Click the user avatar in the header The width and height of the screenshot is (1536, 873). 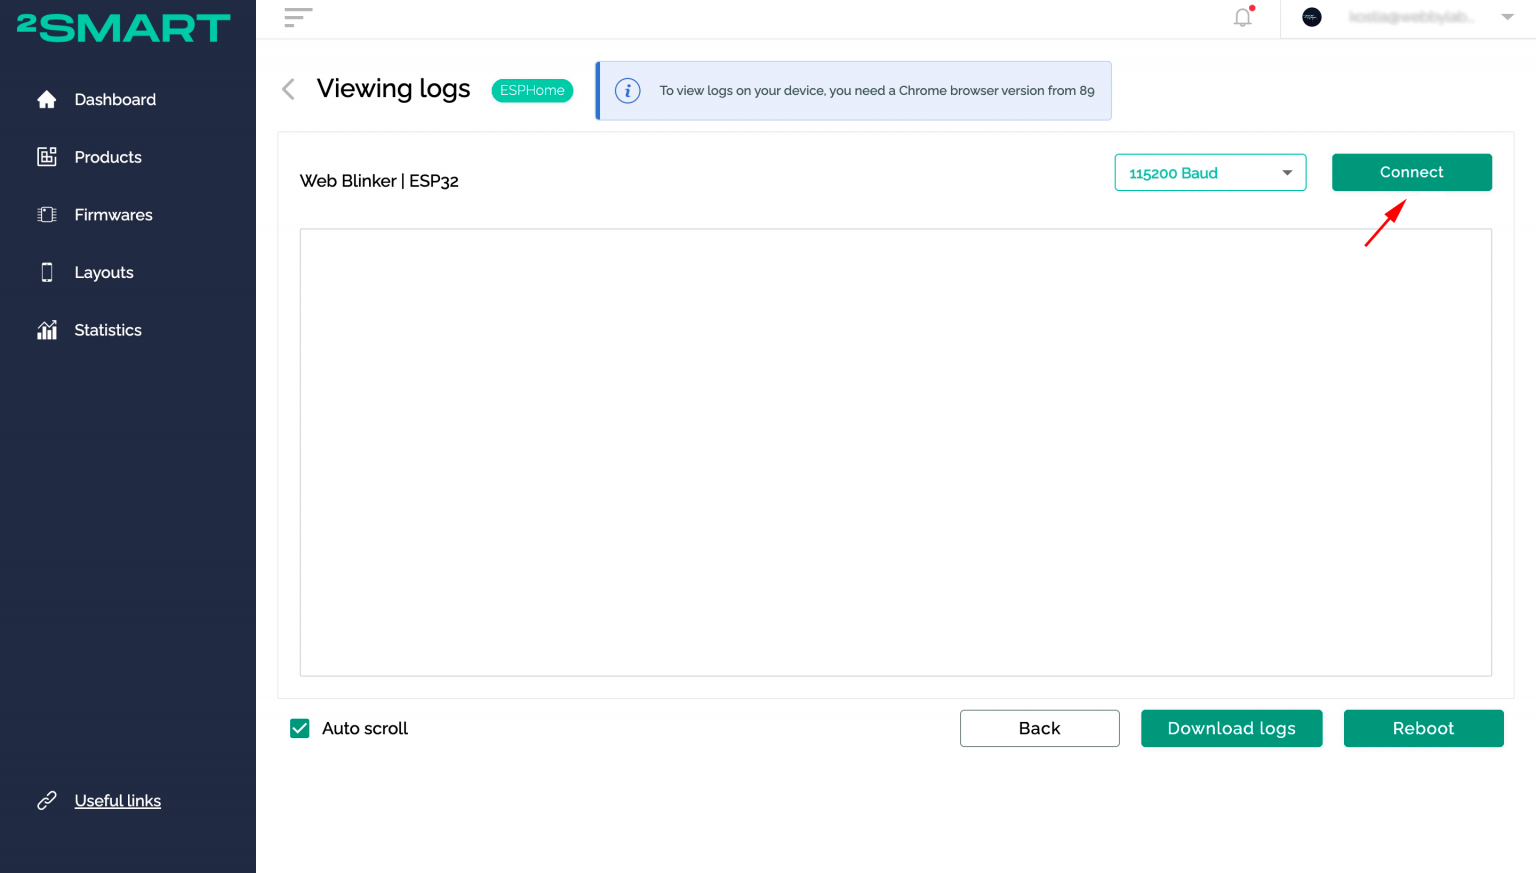tap(1311, 17)
